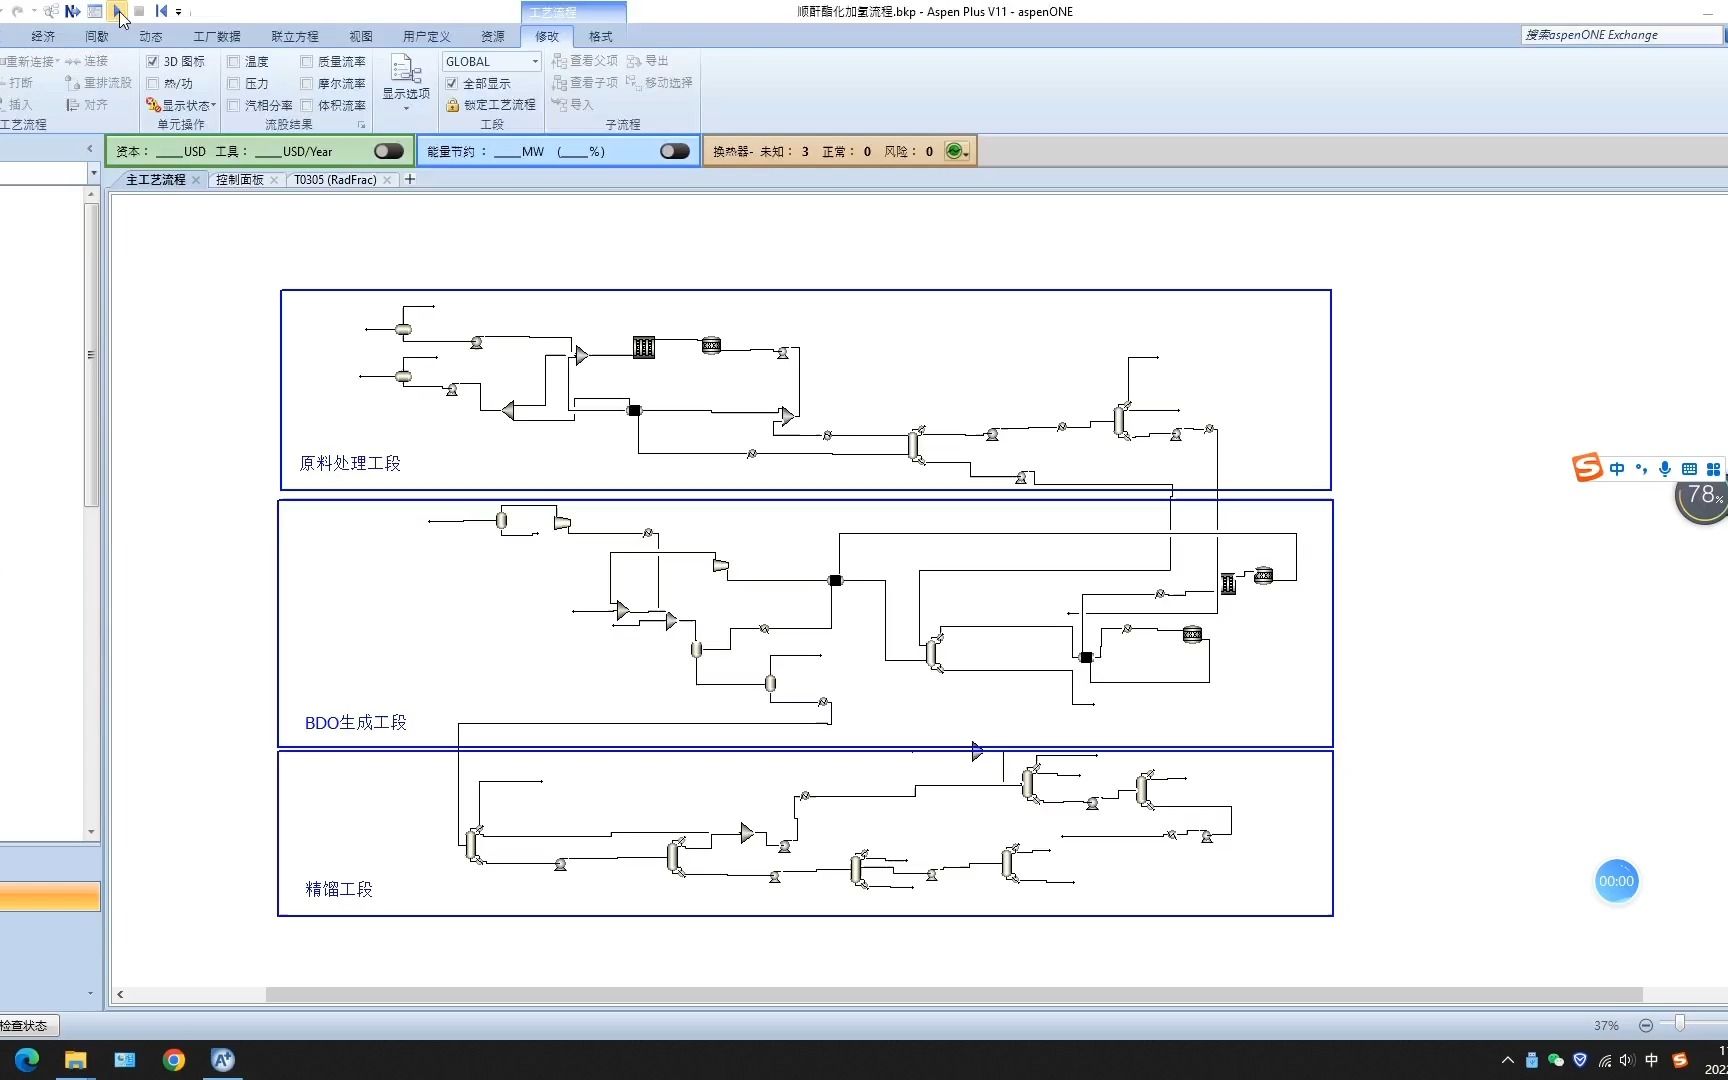
Task: Open quick access toolbar customize arrow
Action: [x=179, y=12]
